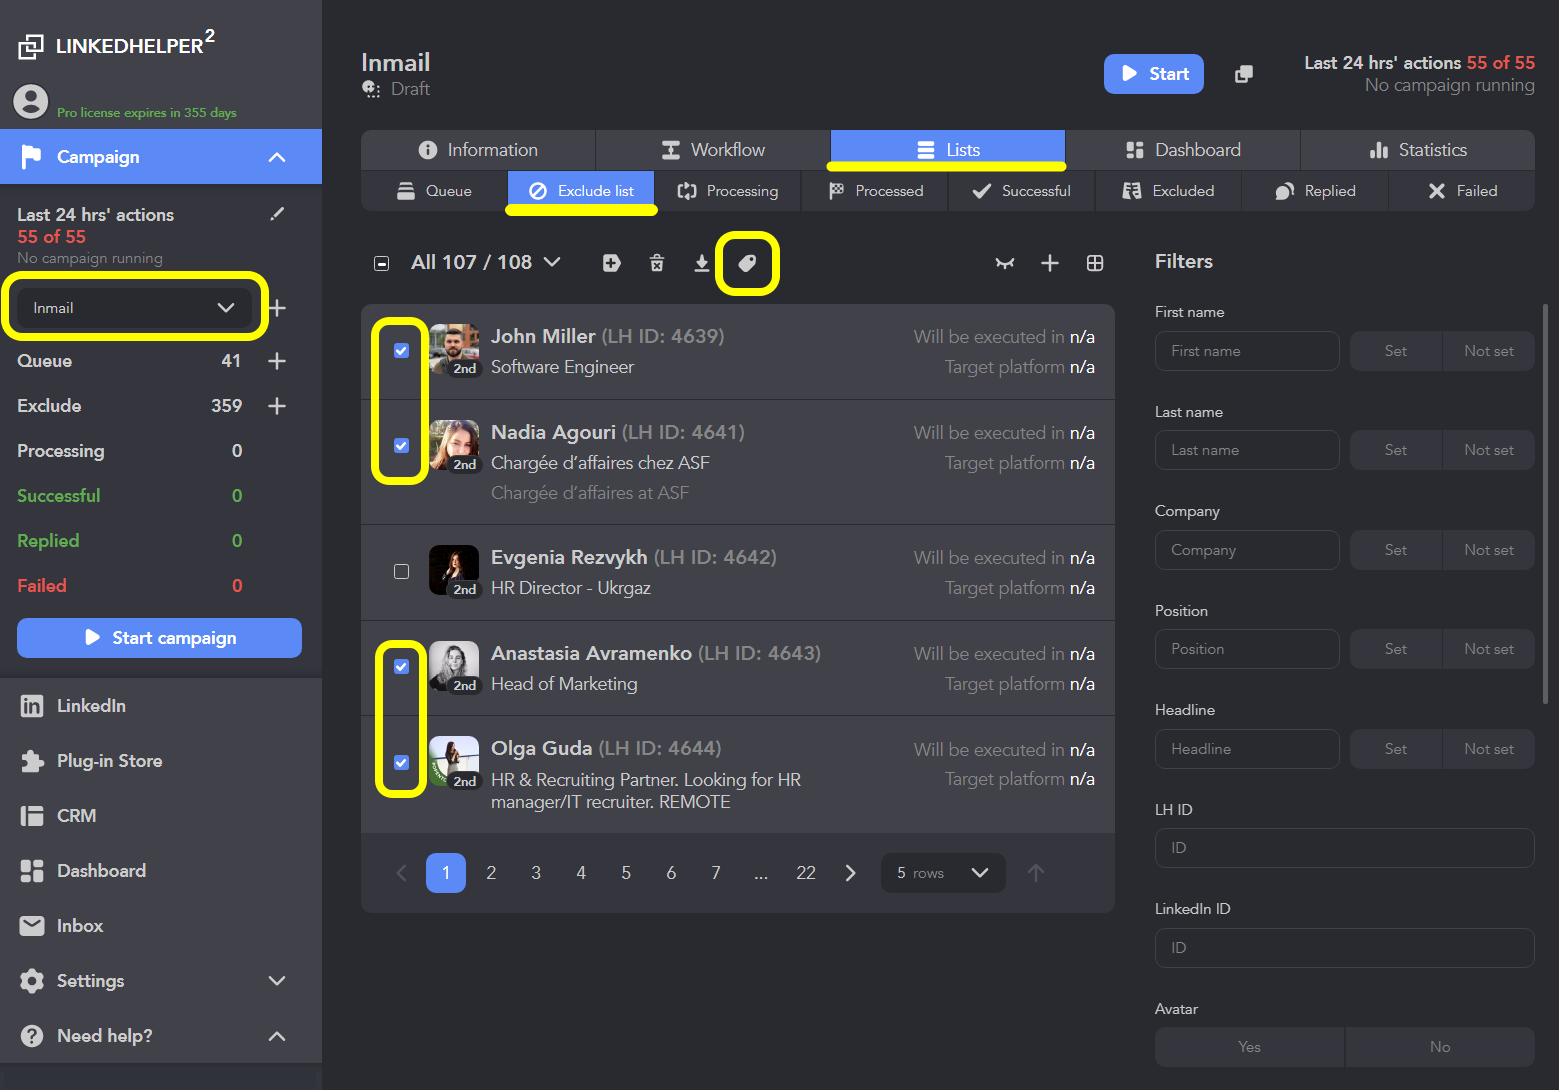The image size is (1559, 1090).
Task: Click the grid columns icon
Action: [1095, 263]
